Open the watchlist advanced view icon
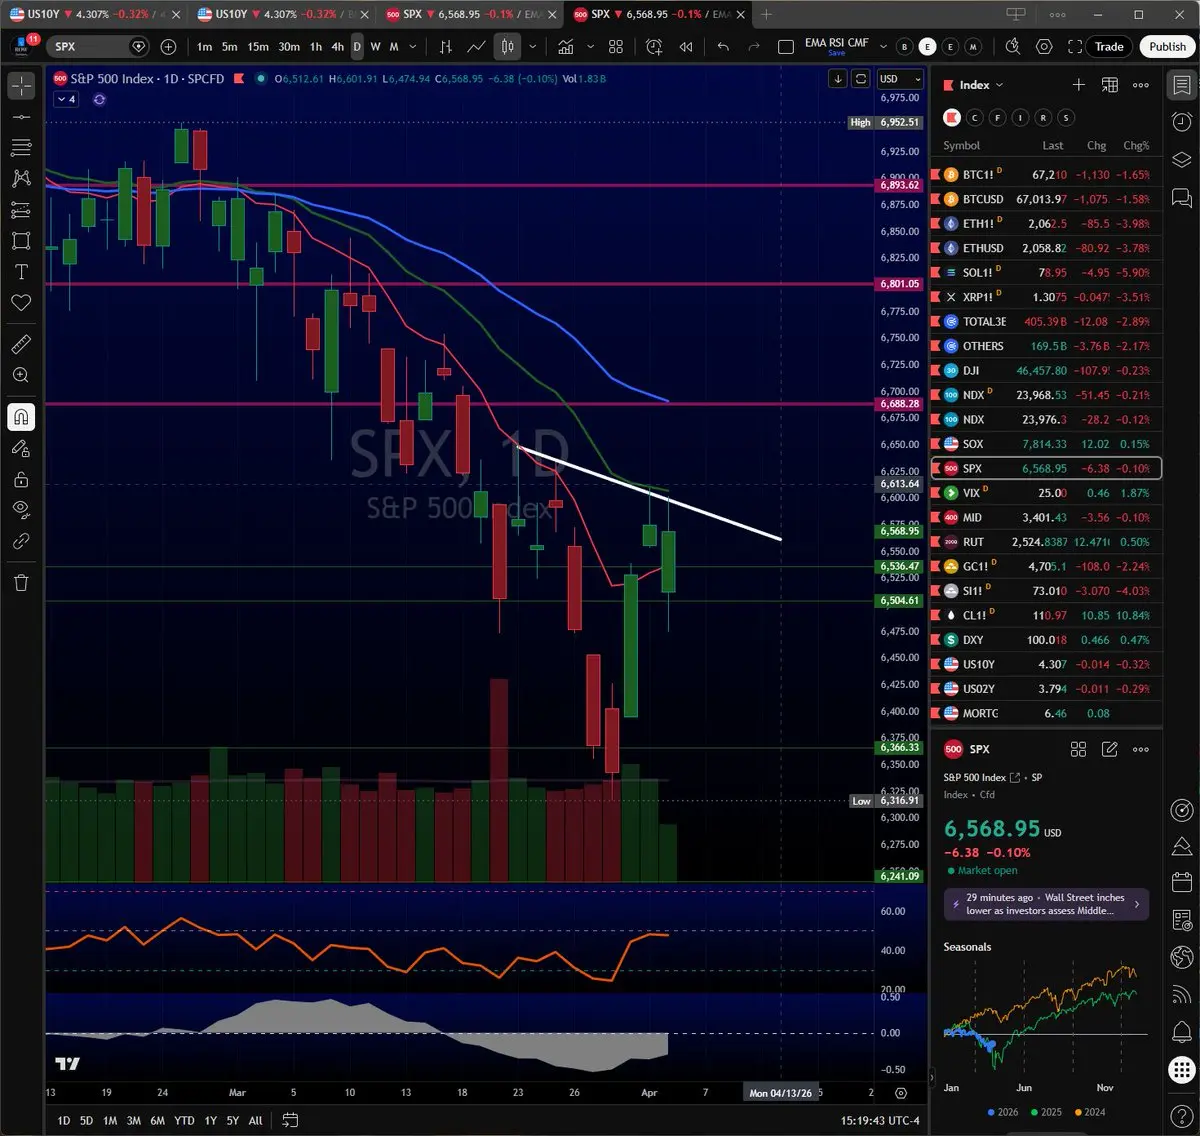Image resolution: width=1200 pixels, height=1136 pixels. 1109,85
